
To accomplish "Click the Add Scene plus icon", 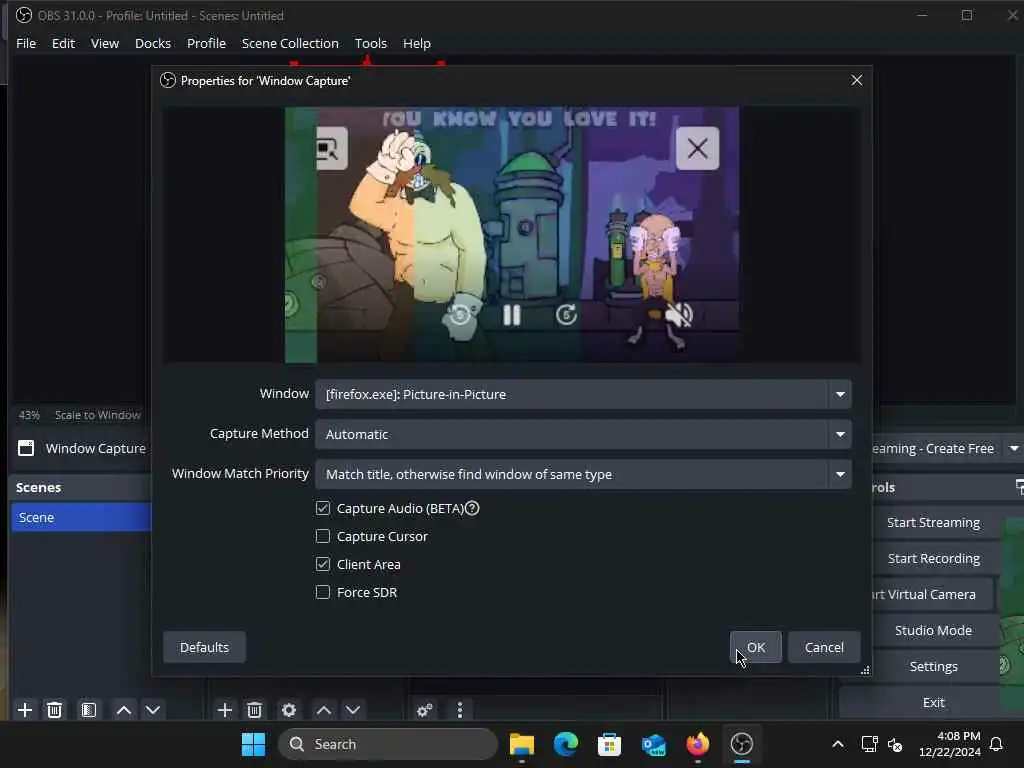I will (x=25, y=710).
